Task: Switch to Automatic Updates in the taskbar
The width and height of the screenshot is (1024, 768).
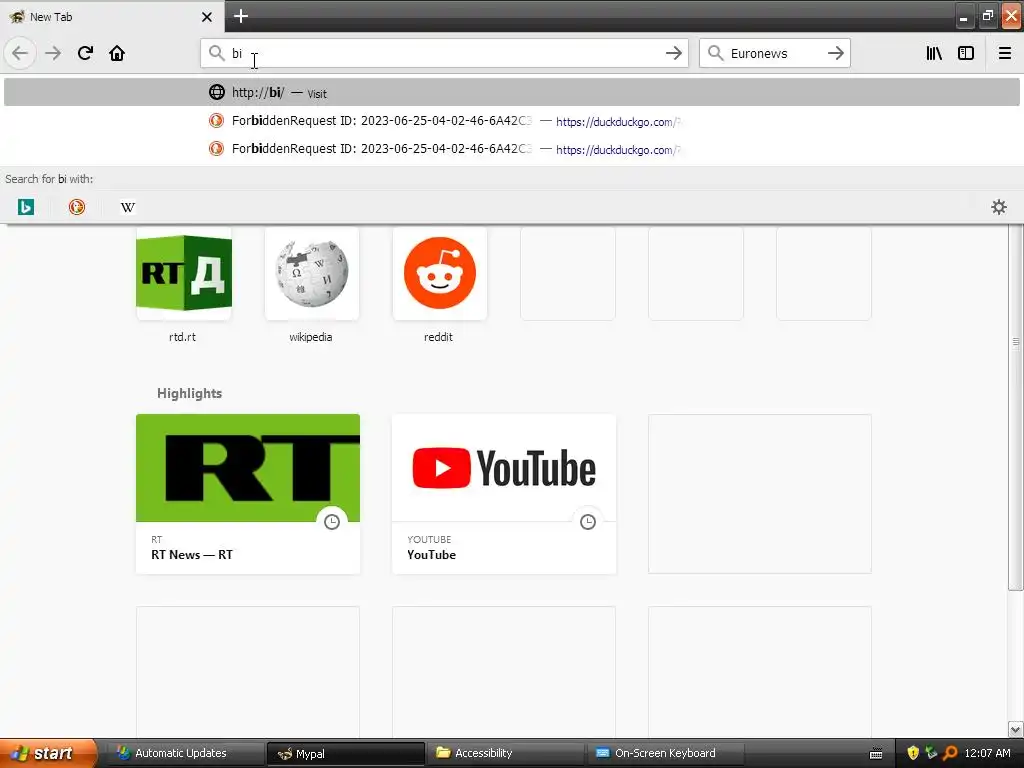Action: coord(186,753)
